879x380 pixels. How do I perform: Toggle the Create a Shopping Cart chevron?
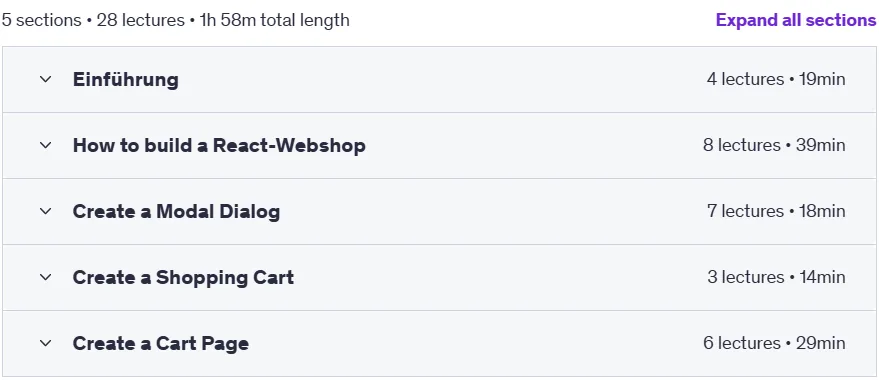click(45, 277)
